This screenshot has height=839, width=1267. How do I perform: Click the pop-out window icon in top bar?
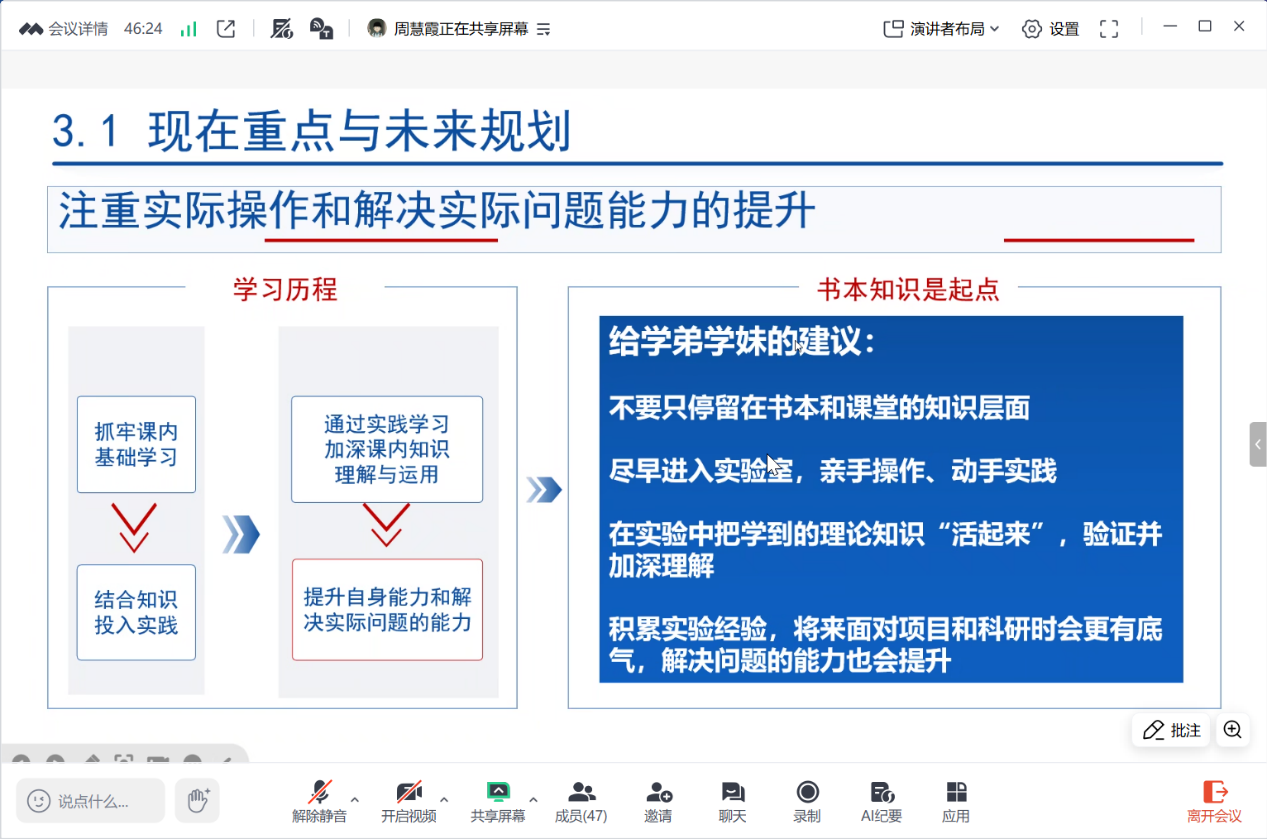point(226,29)
